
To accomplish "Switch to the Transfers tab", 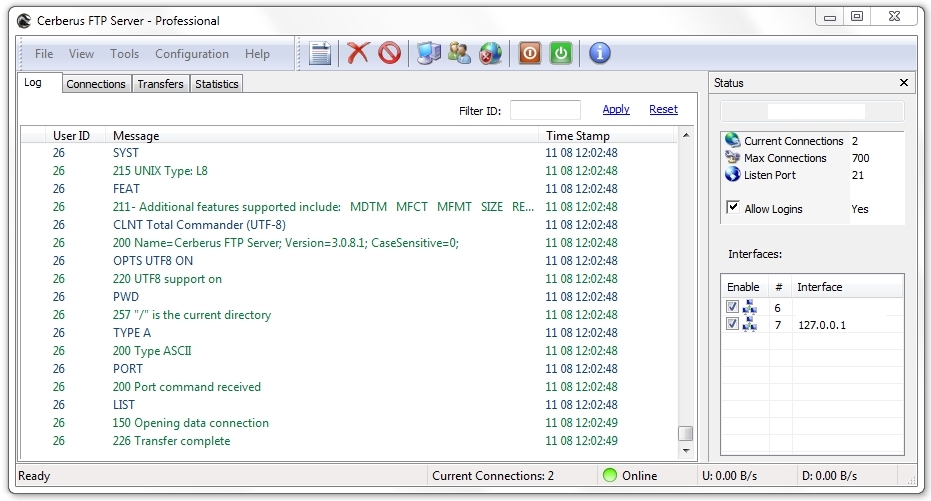I will coord(160,84).
